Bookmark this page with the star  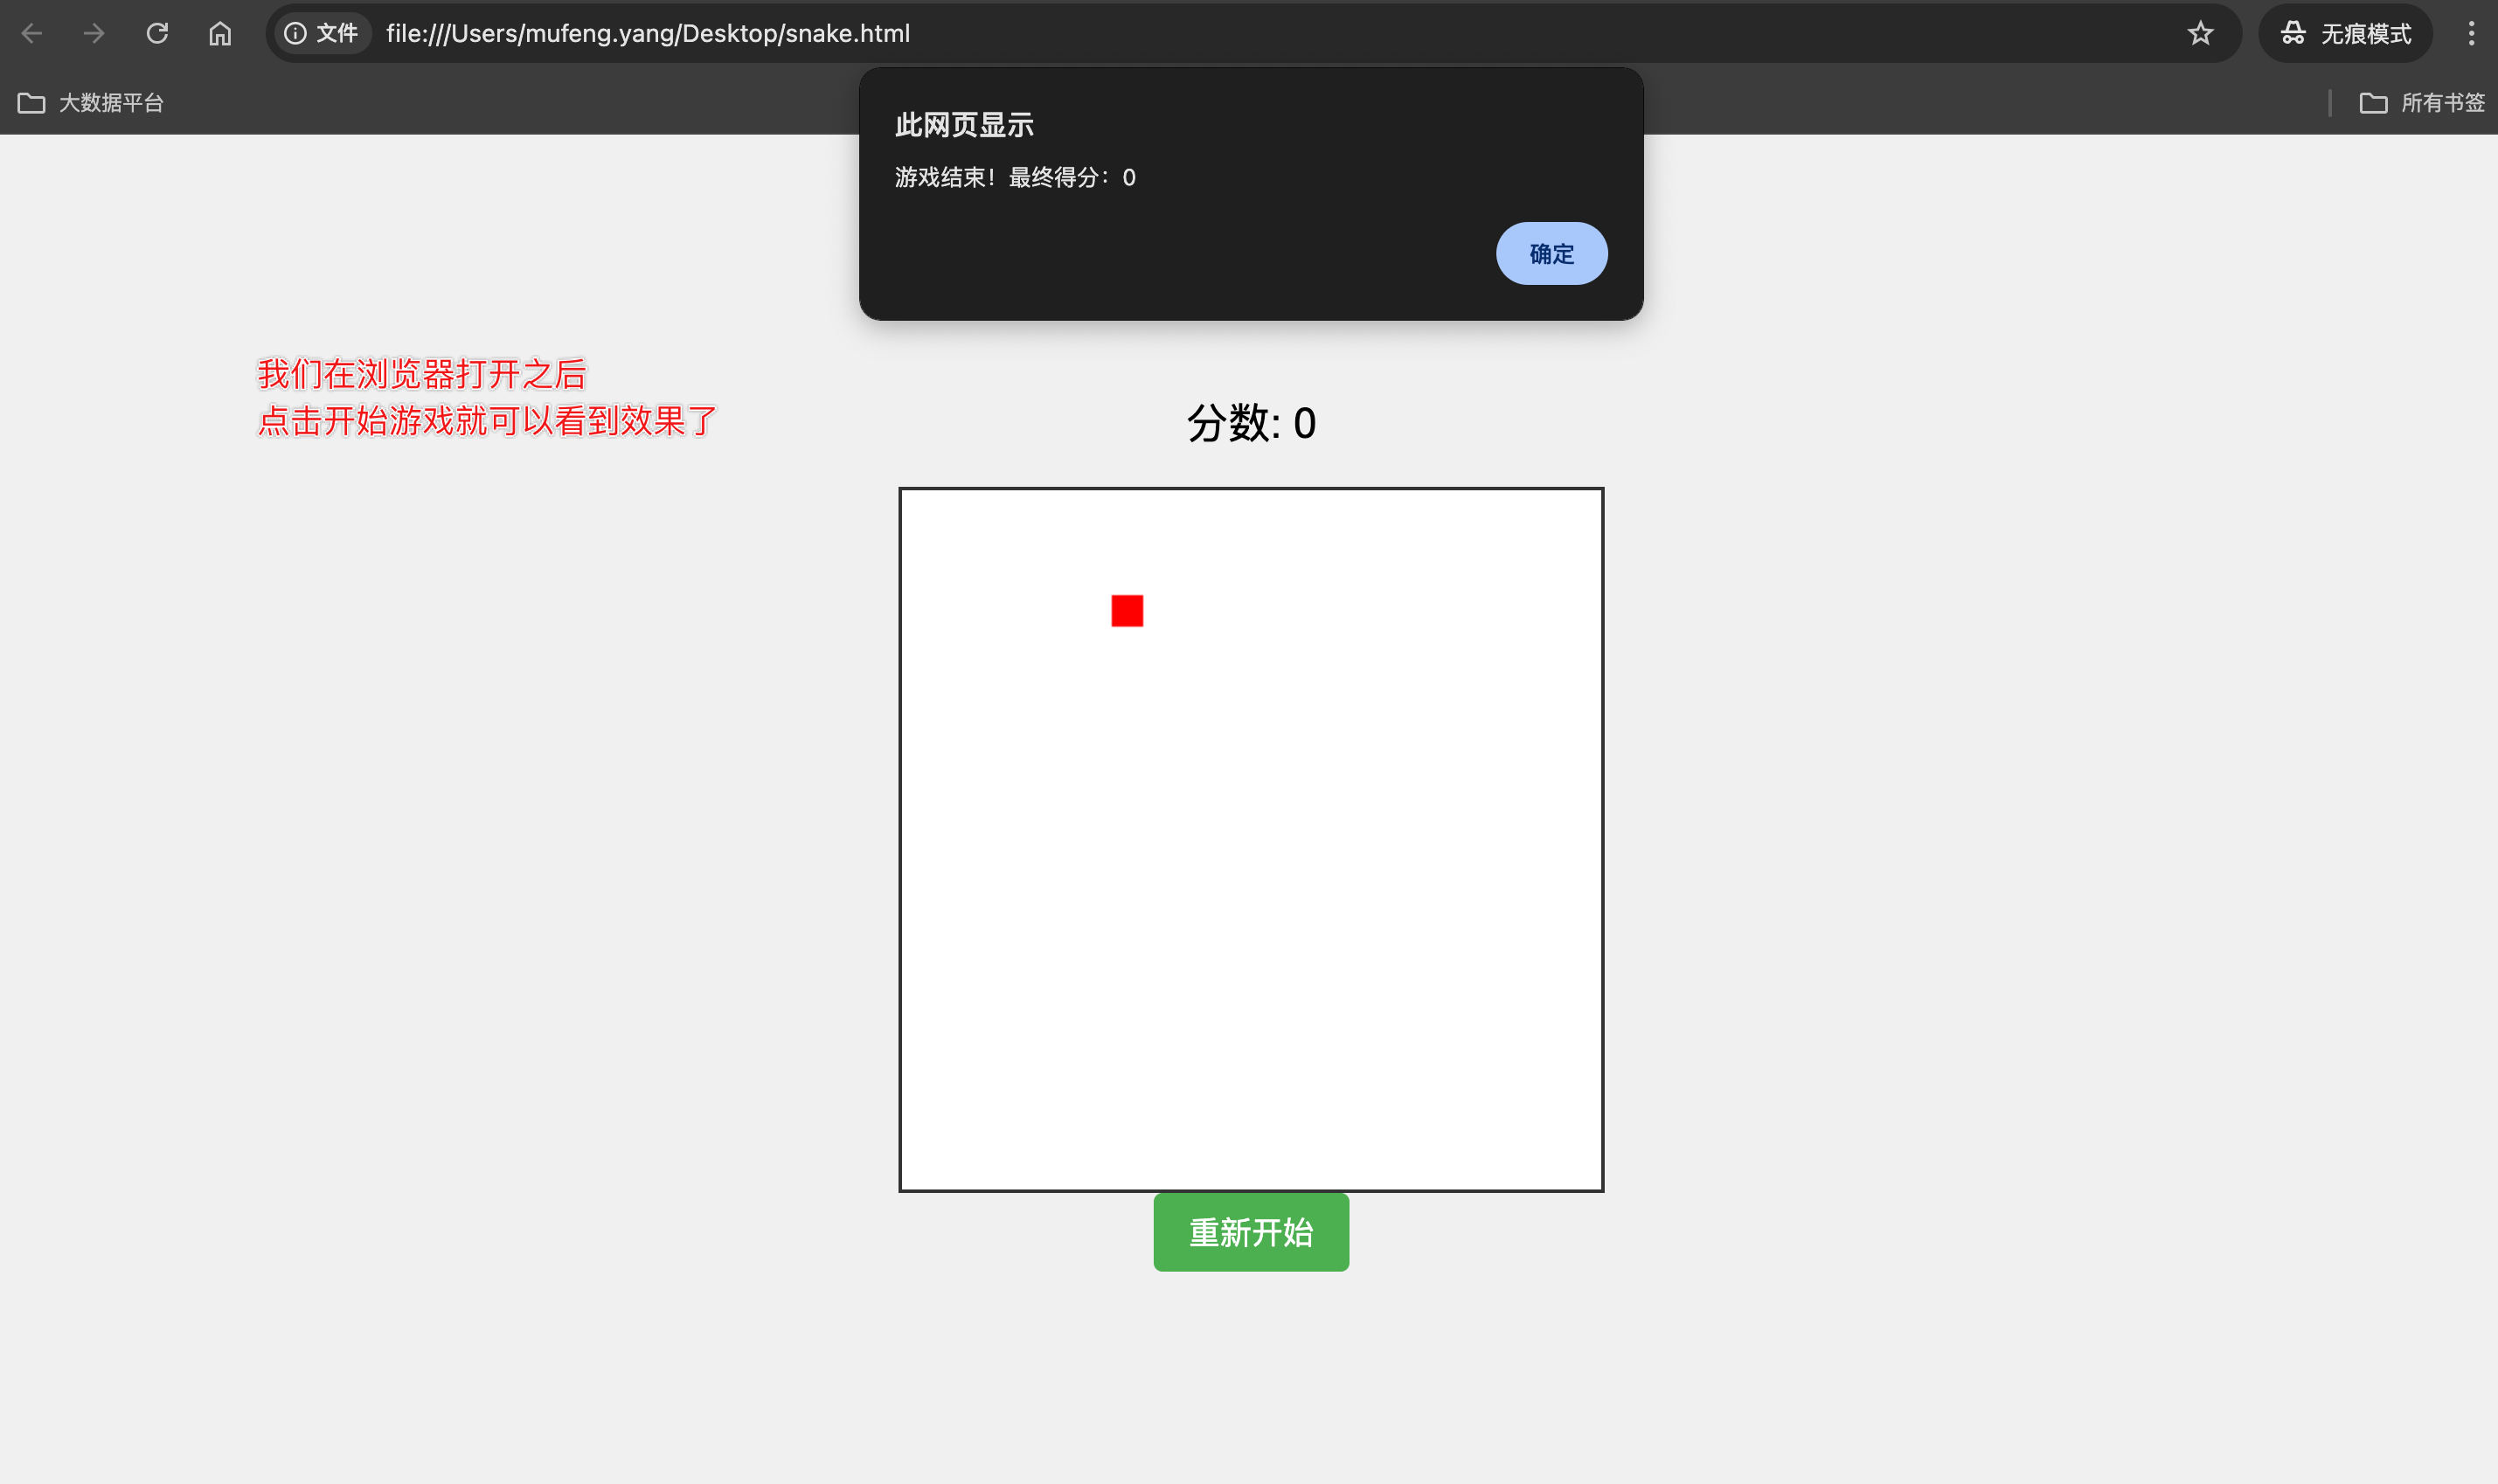pos(2200,34)
